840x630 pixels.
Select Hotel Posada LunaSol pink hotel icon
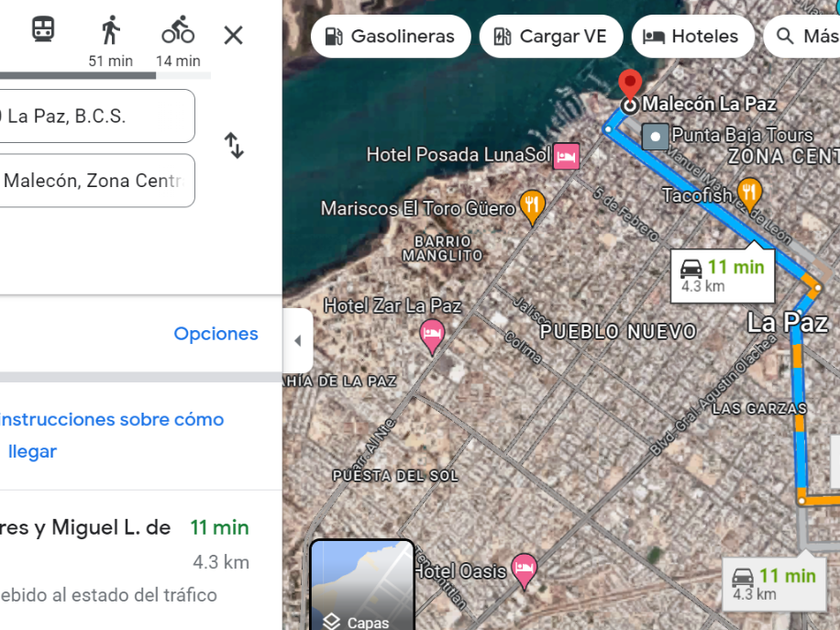(566, 156)
